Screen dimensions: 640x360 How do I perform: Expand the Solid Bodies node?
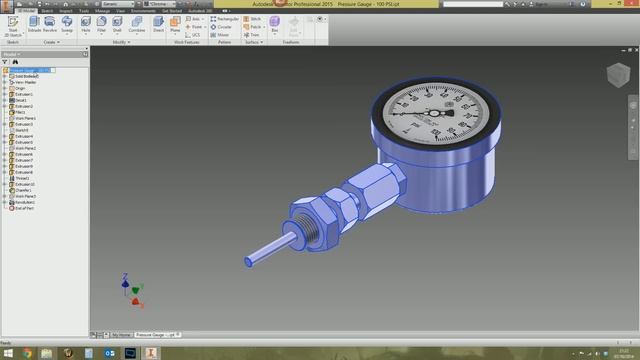pos(5,76)
